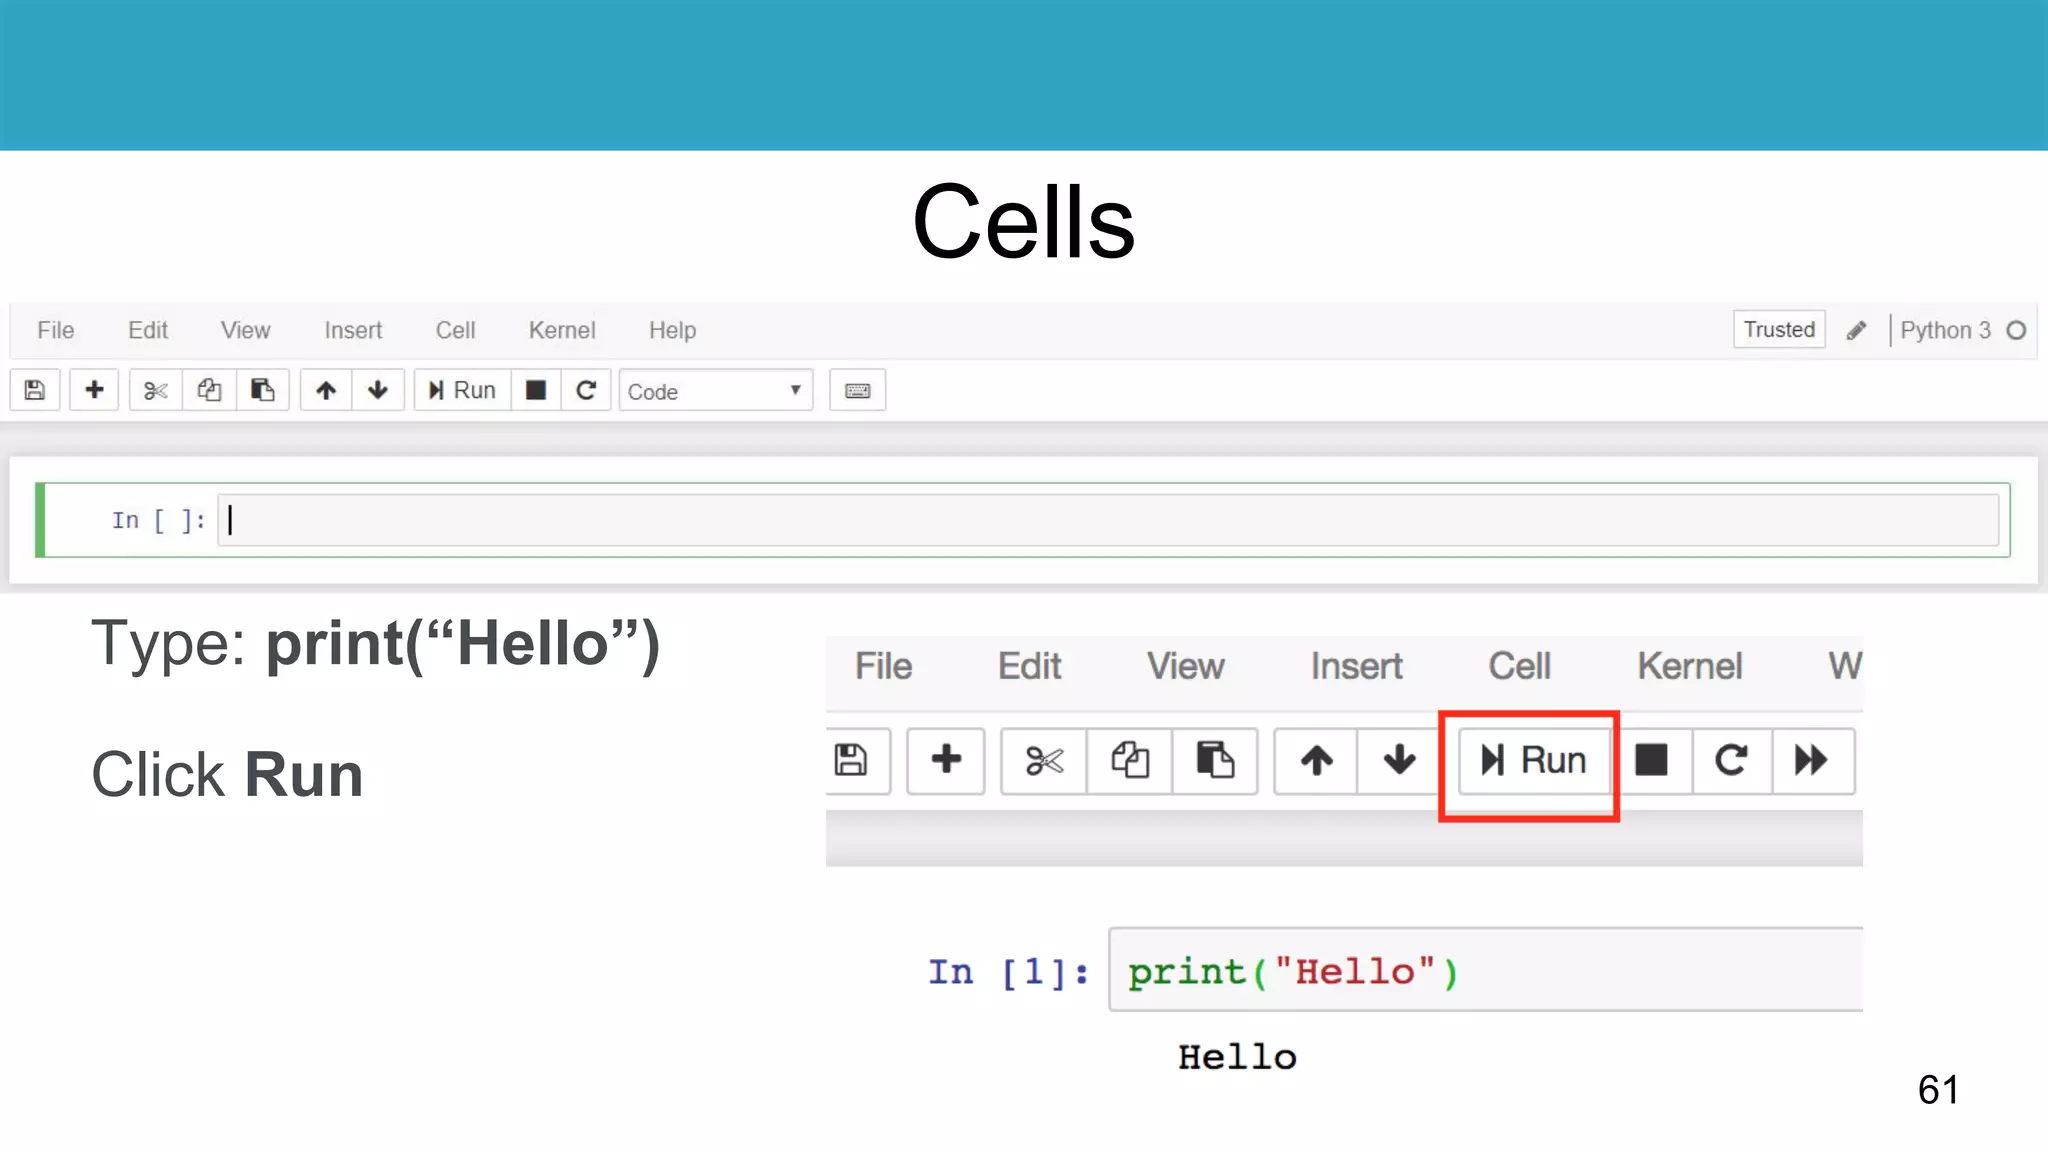Click the Trusted notebook button
Screen dimensions: 2048x1152
coord(1779,329)
